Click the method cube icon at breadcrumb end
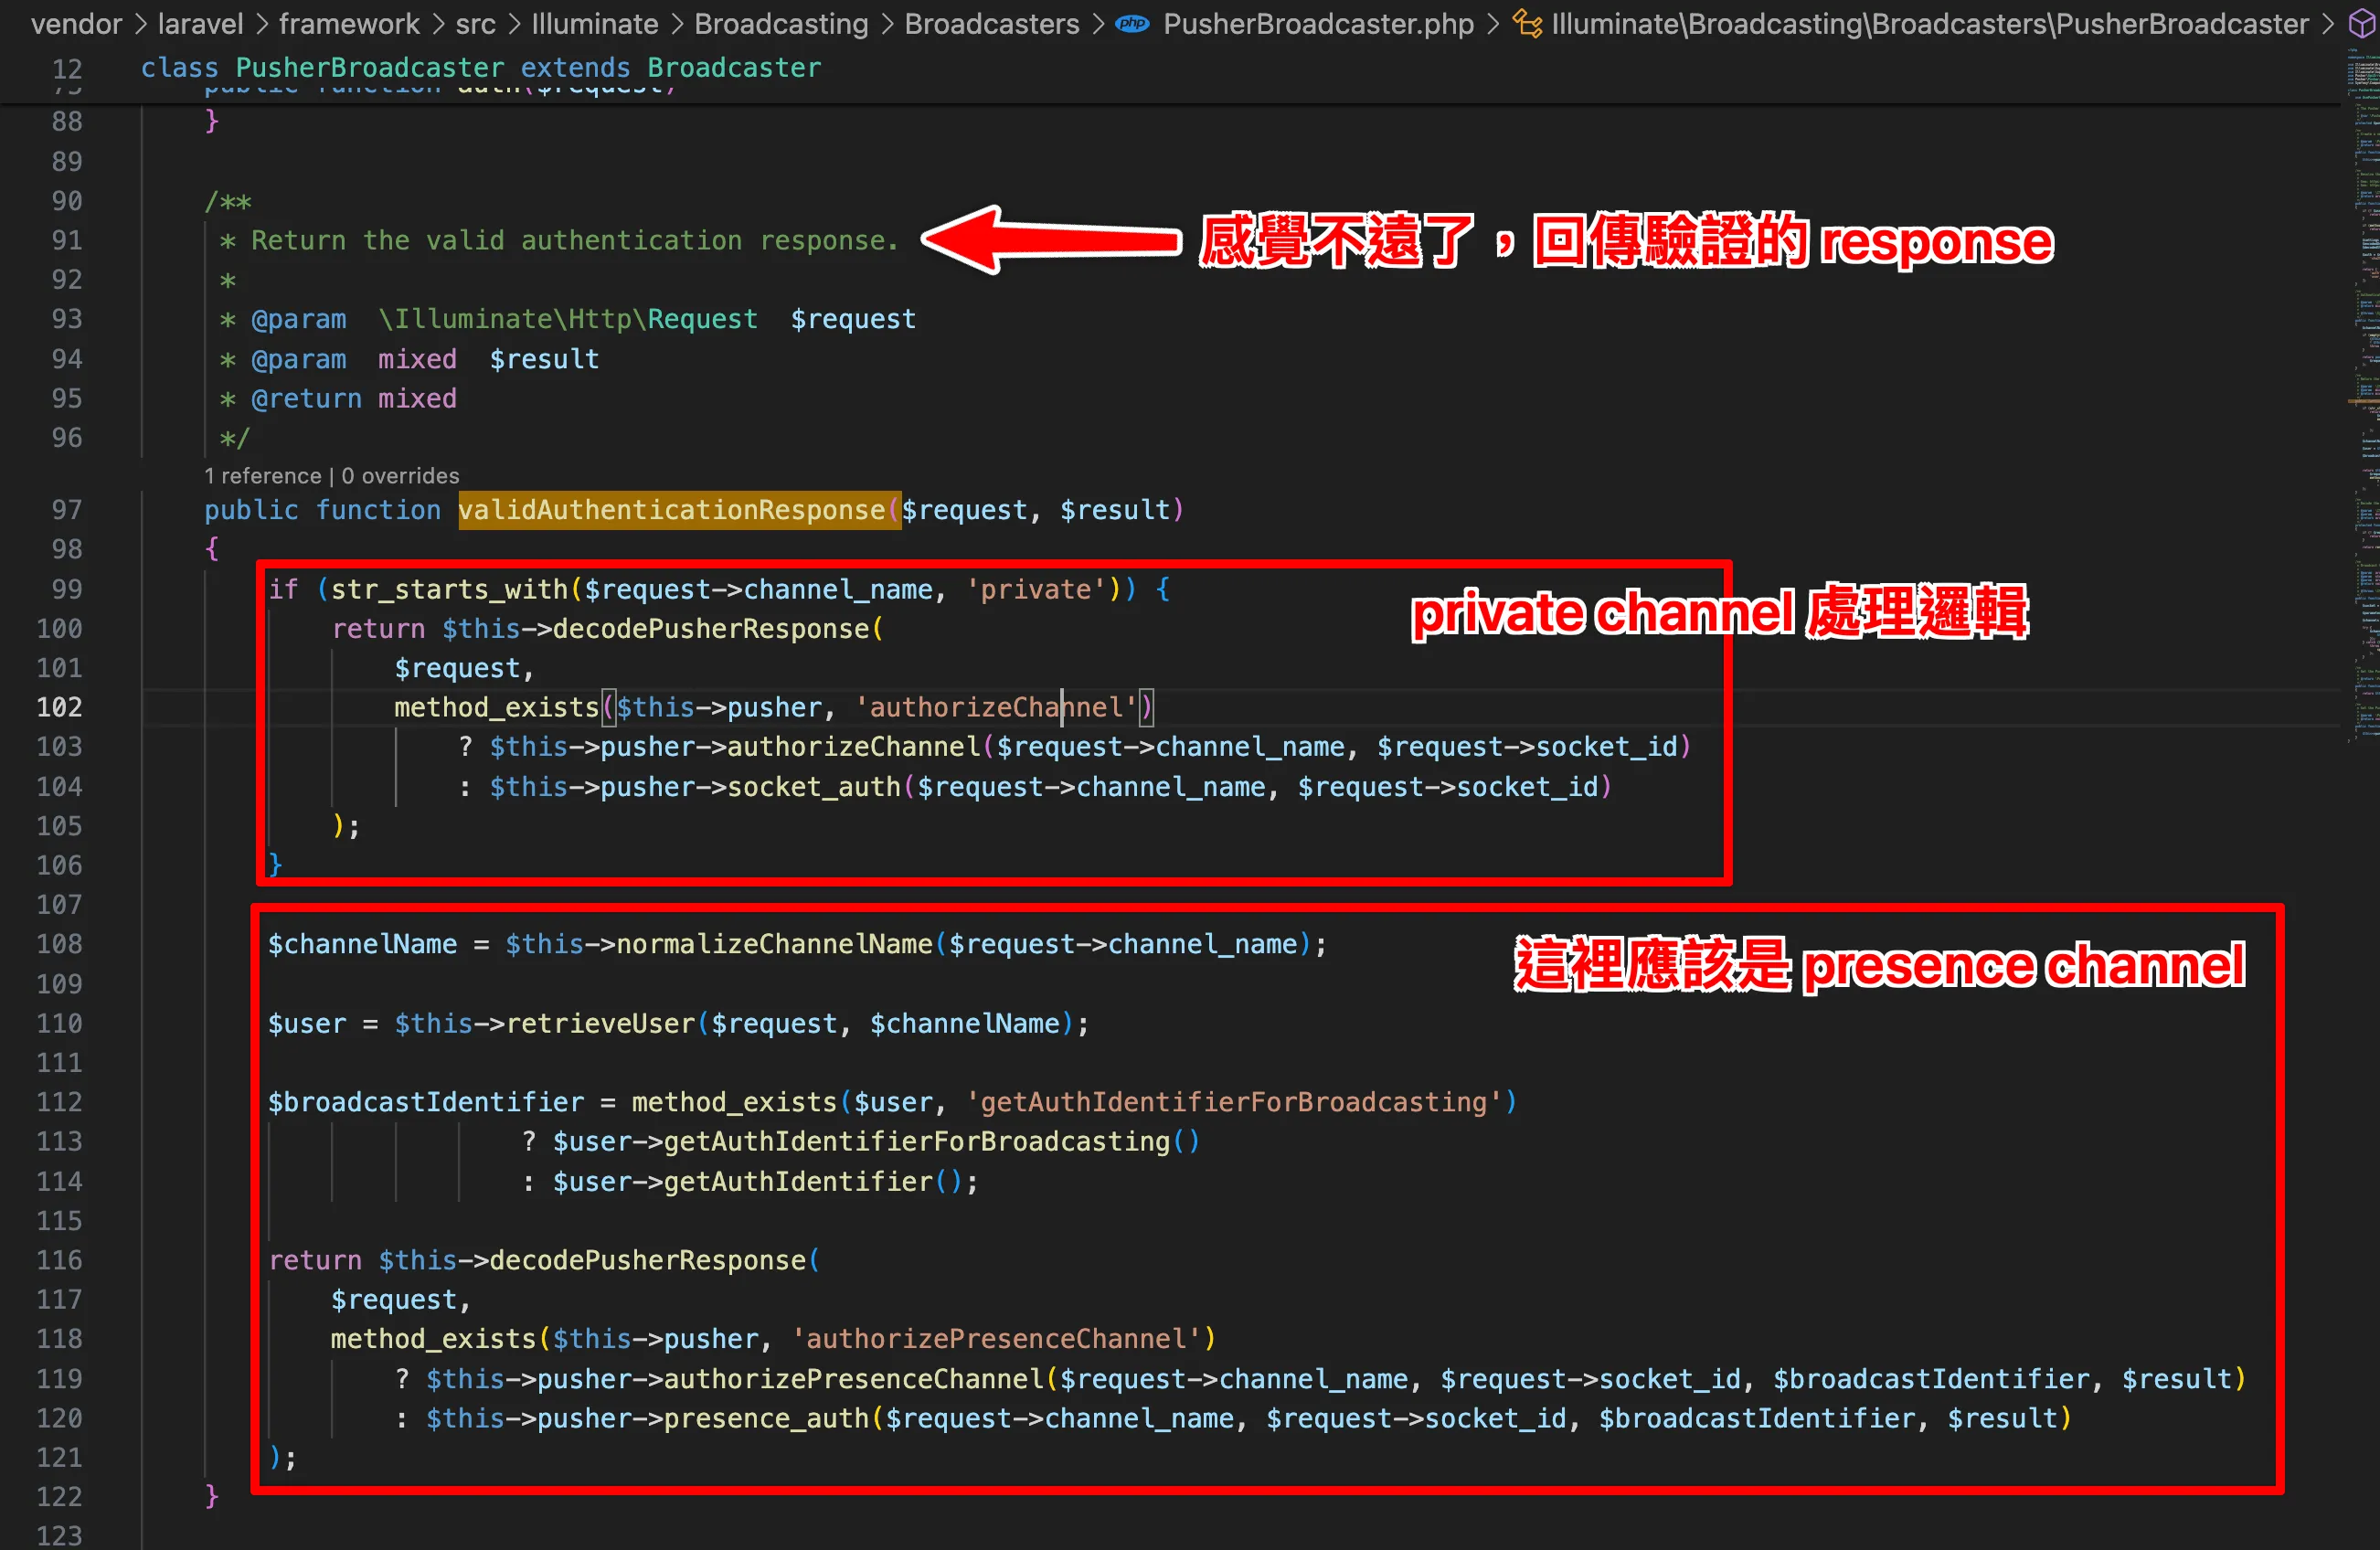Viewport: 2380px width, 1550px height. pyautogui.click(x=2361, y=23)
